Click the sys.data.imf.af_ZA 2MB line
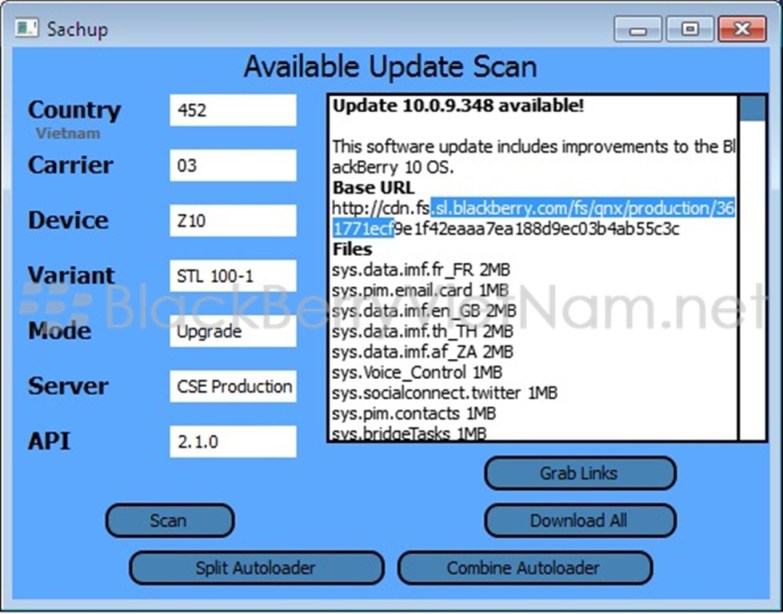This screenshot has width=783, height=614. (x=422, y=352)
